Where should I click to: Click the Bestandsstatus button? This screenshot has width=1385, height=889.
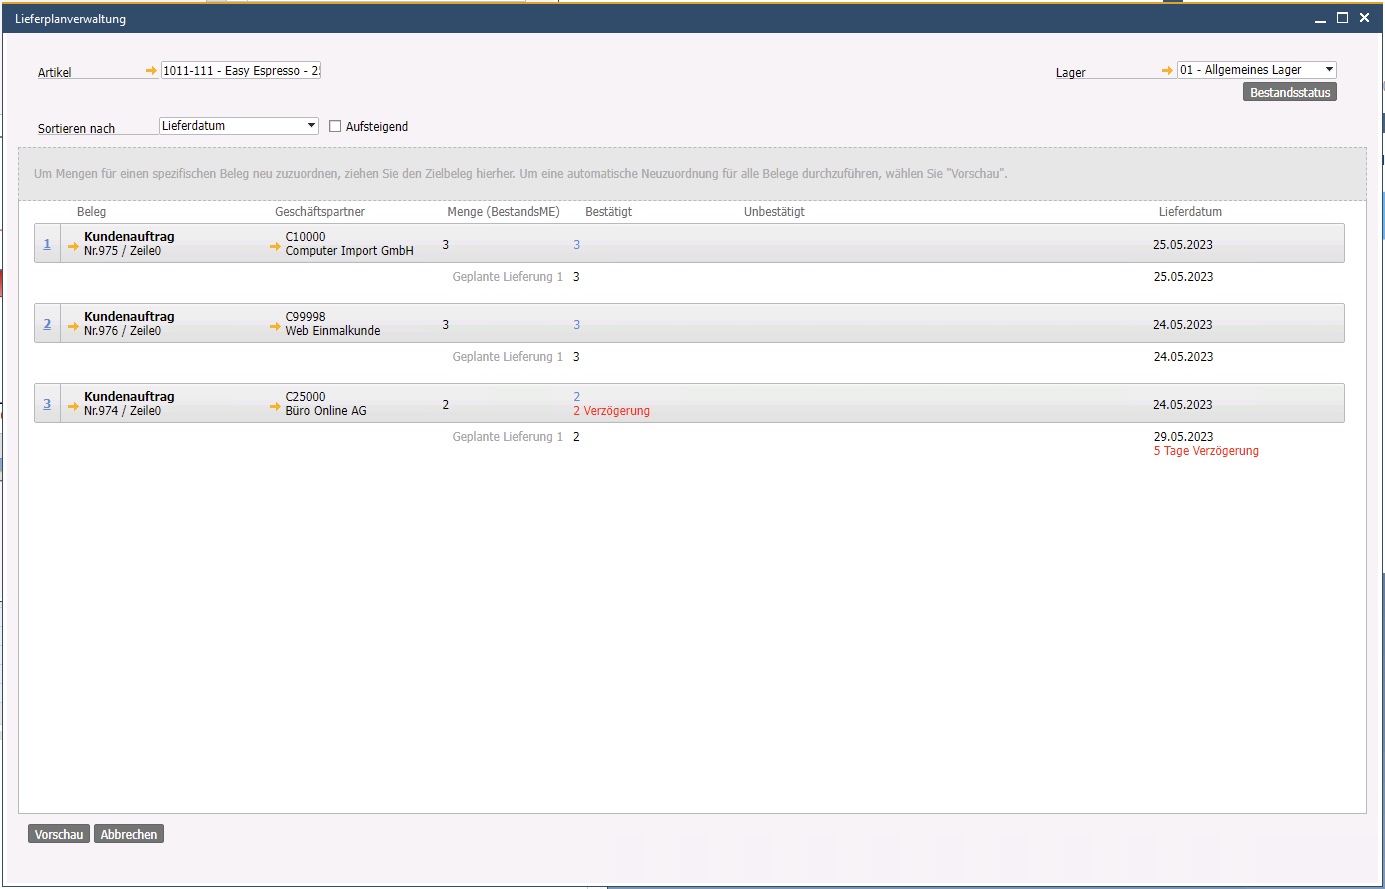(1289, 92)
